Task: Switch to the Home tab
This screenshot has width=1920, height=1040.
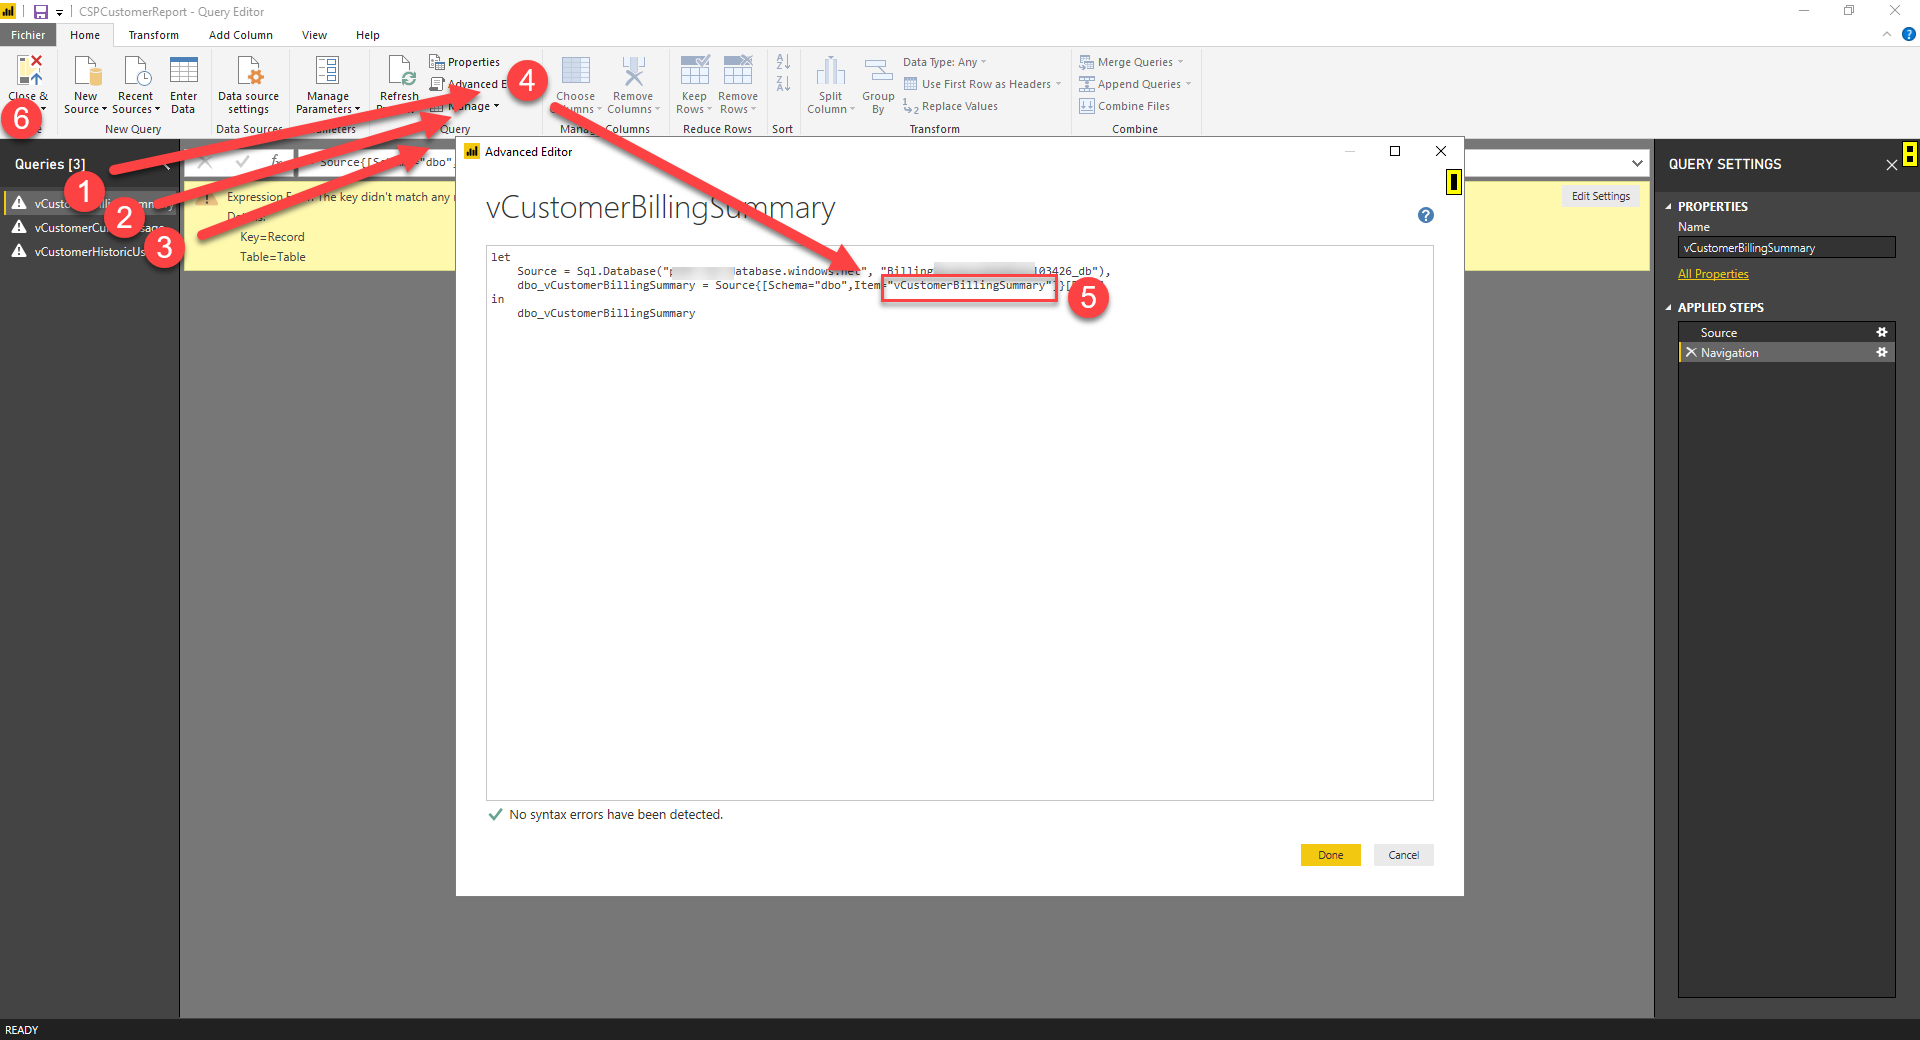Action: [85, 35]
